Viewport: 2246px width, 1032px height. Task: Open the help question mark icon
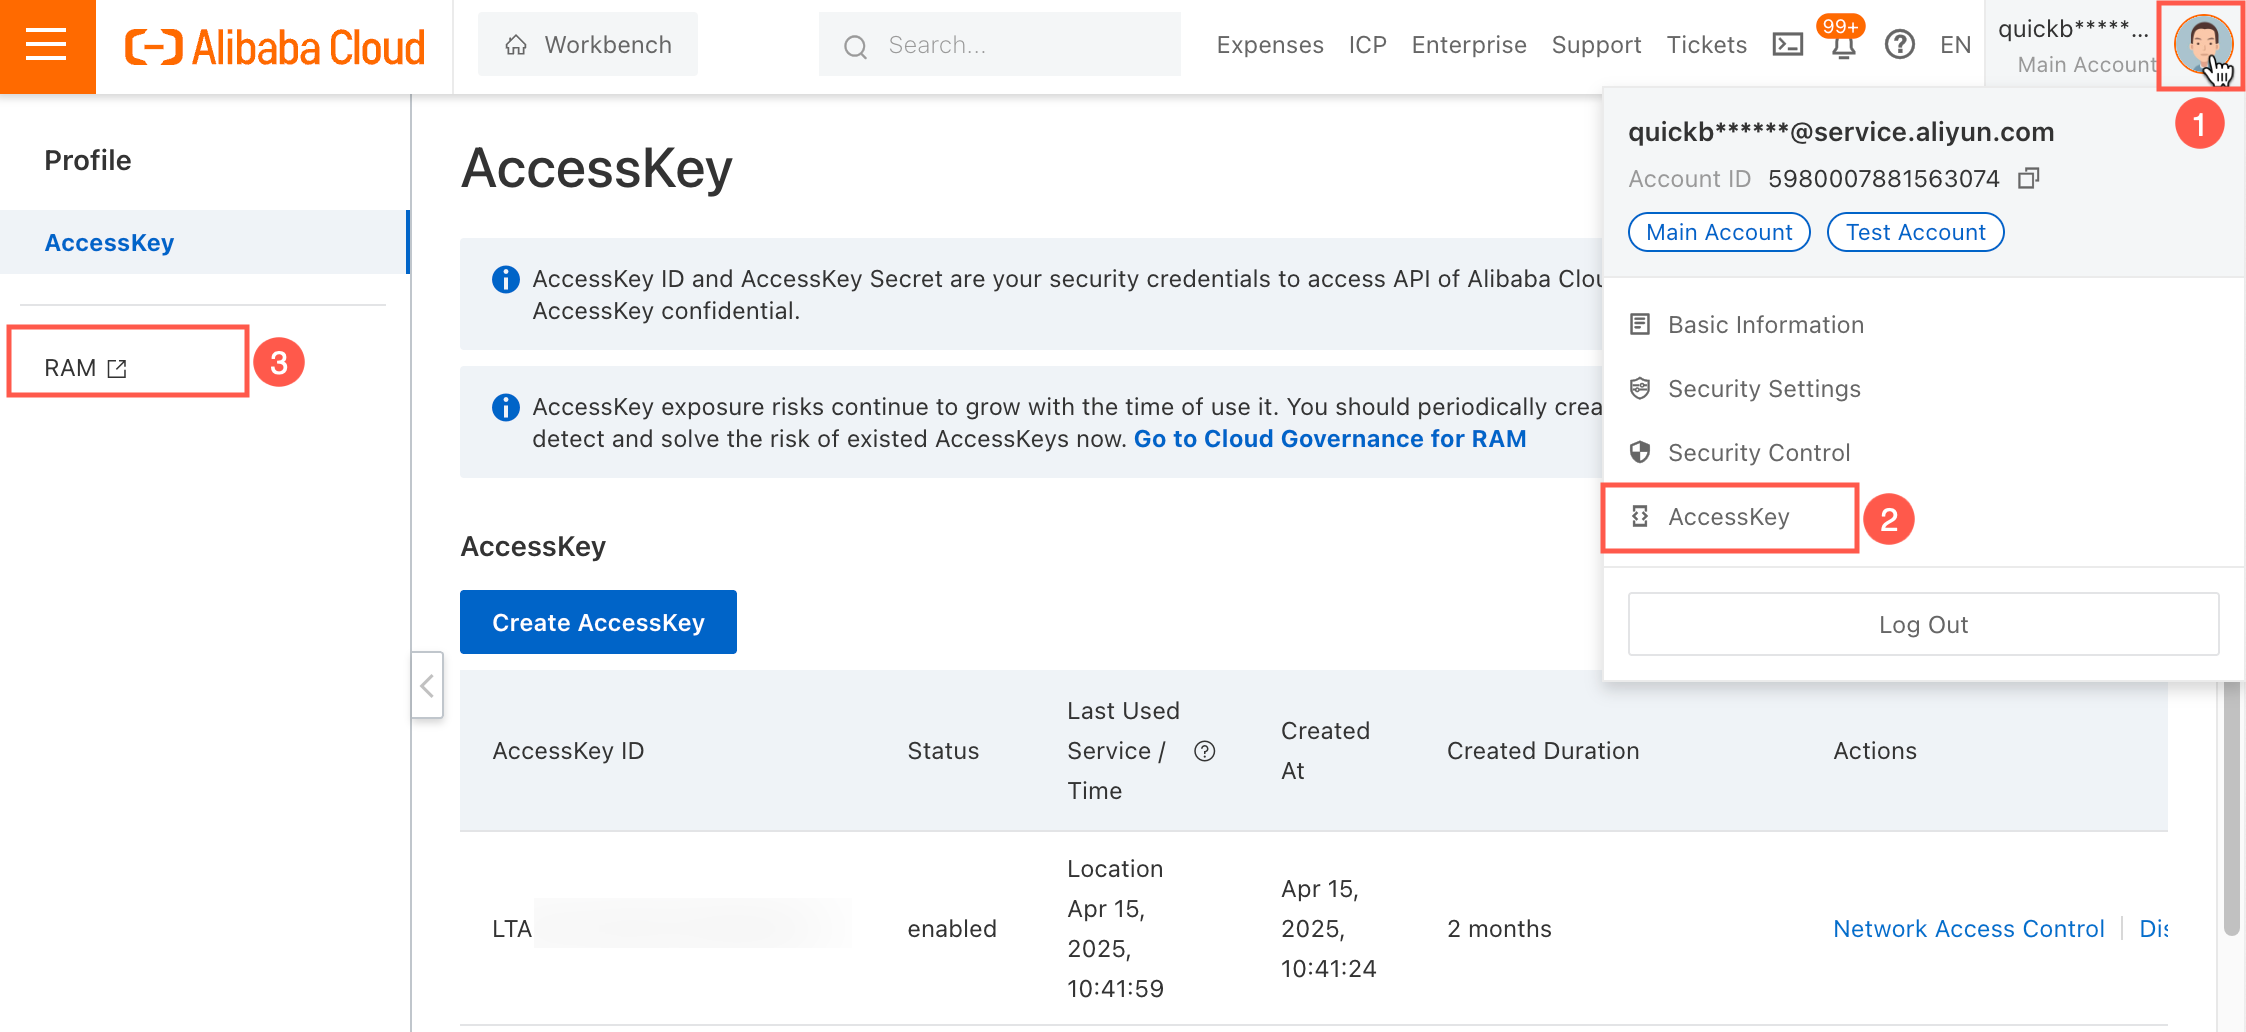[1899, 45]
